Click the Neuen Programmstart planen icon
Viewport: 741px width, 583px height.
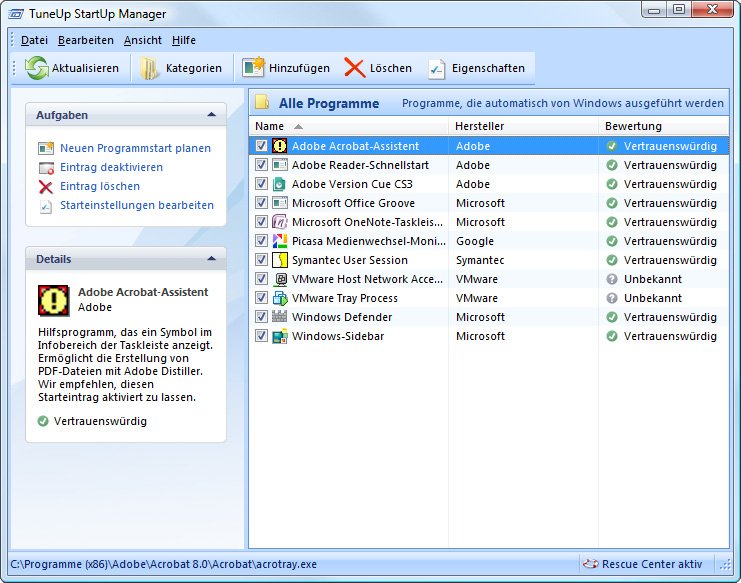point(46,148)
